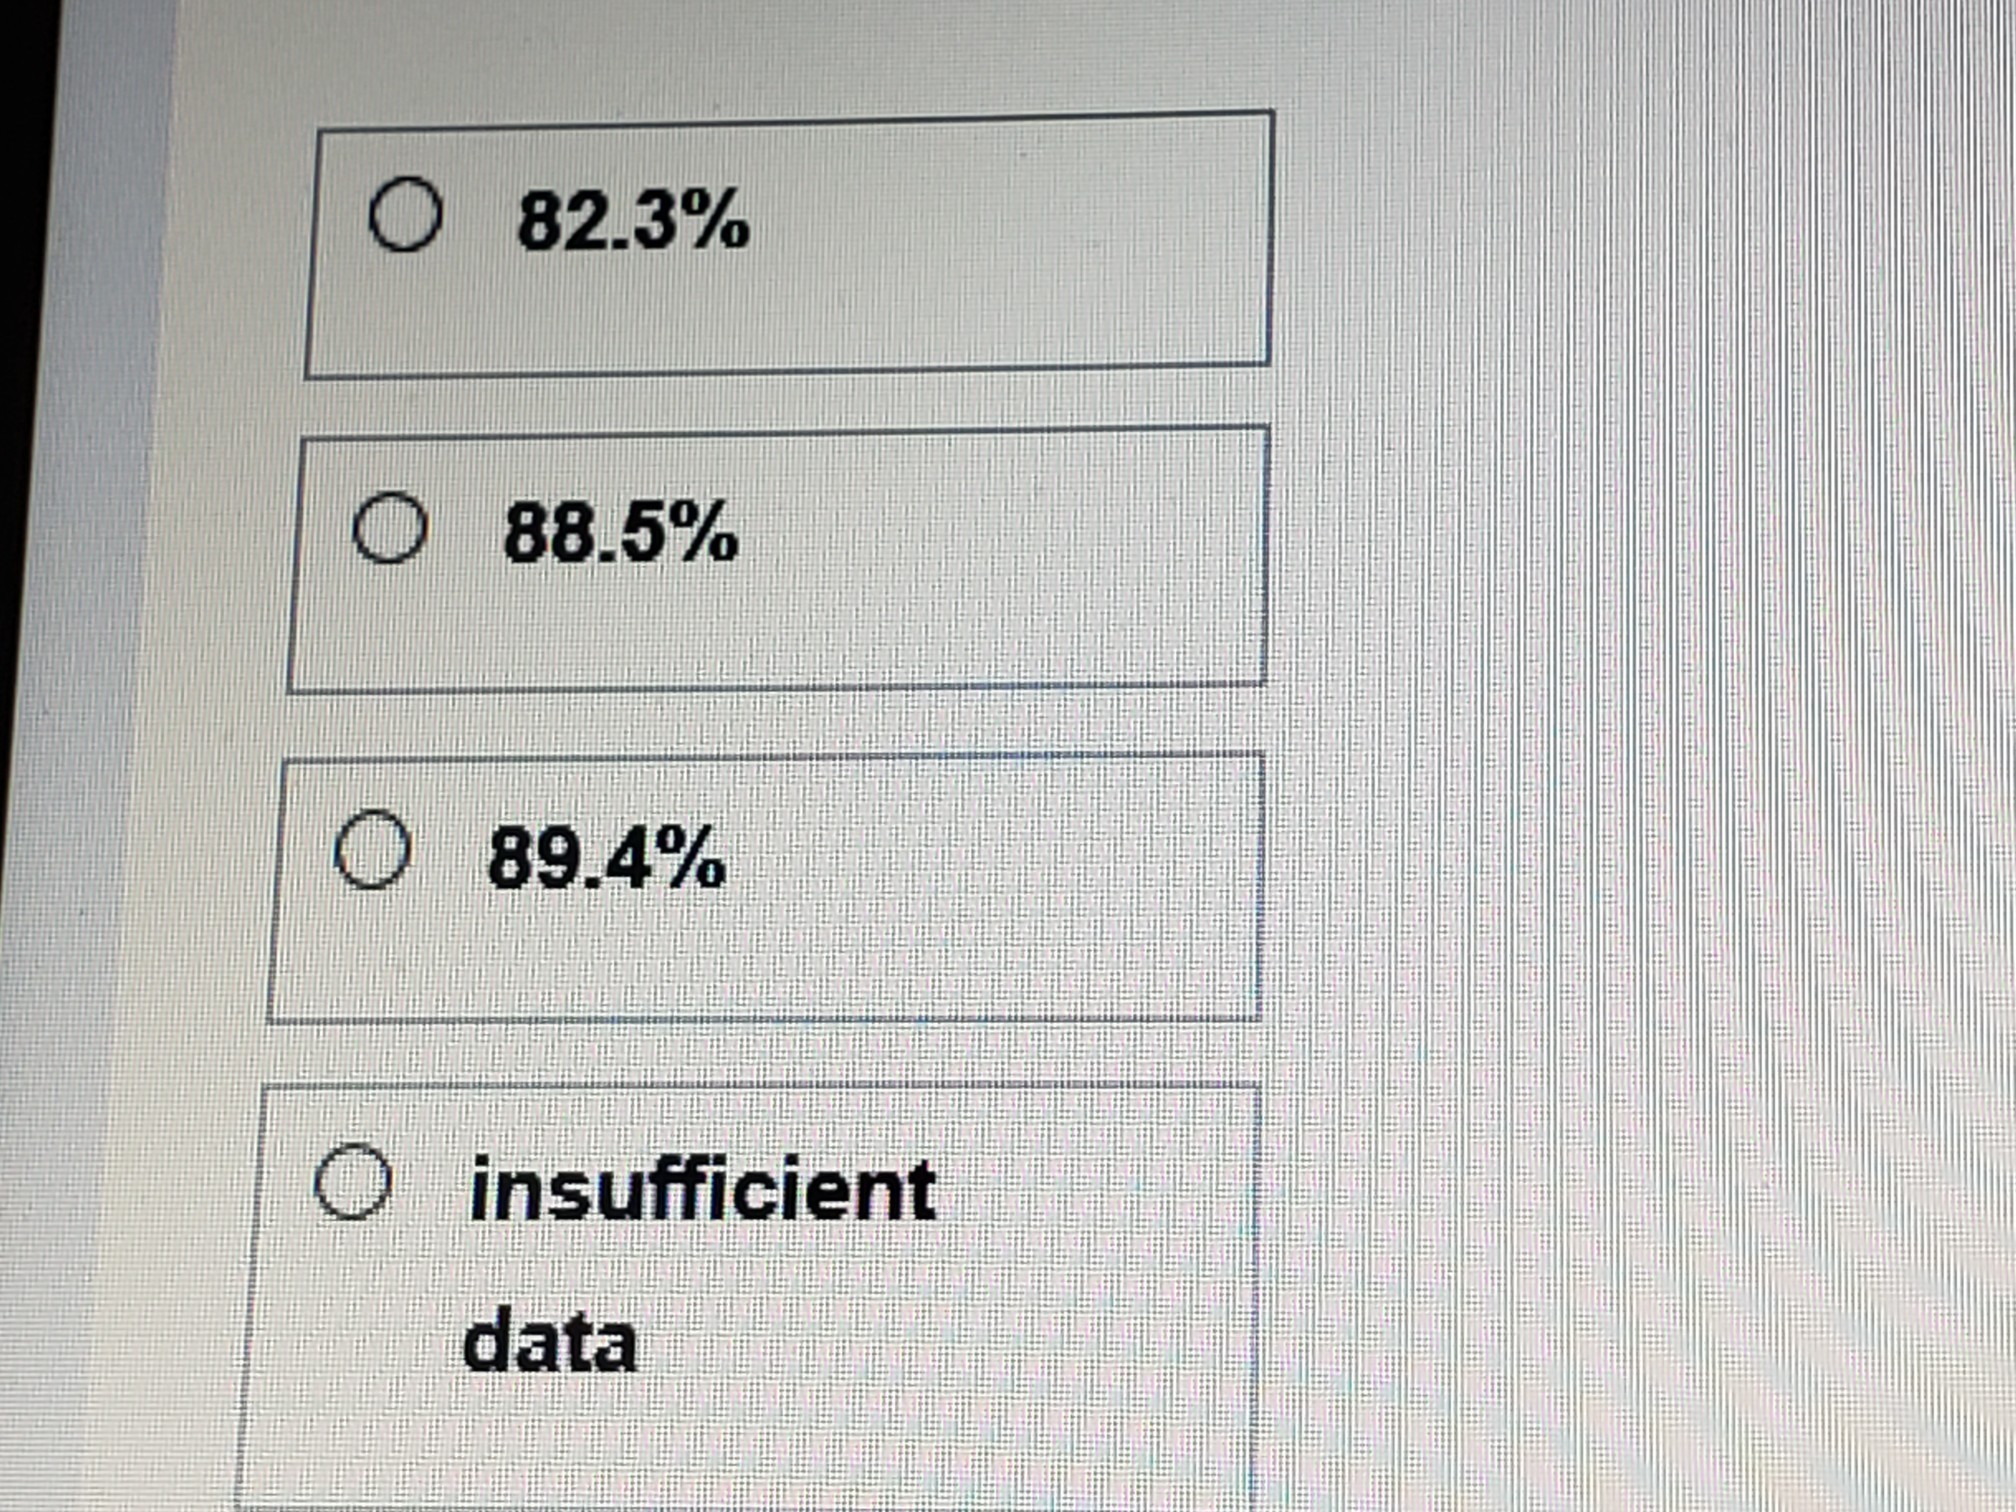This screenshot has height=1512, width=2016.
Task: Select the 89.4% radio button
Action: [372, 851]
